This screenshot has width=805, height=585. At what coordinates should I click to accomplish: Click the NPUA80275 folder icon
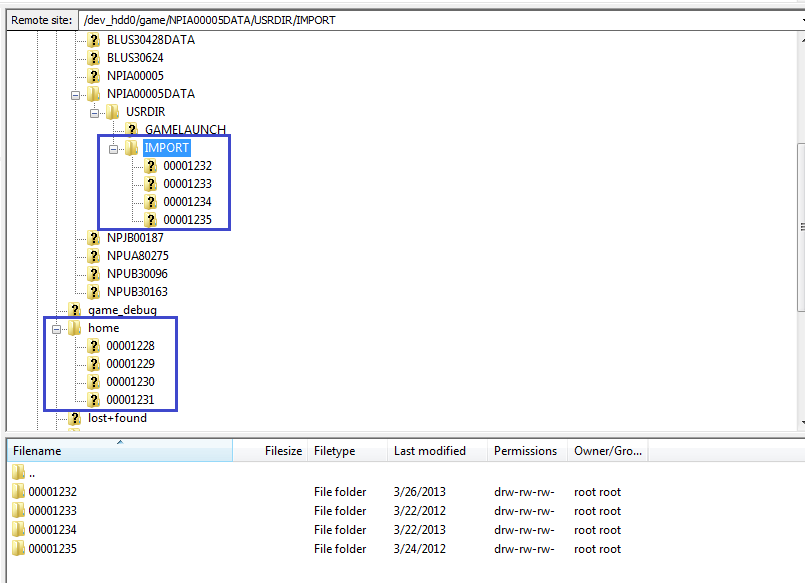93,256
